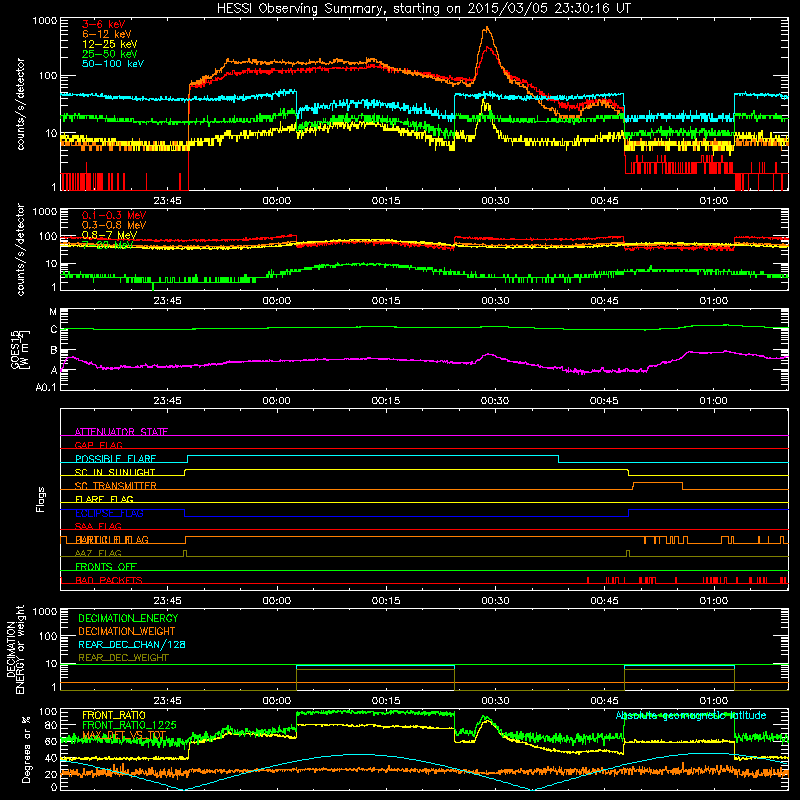Image resolution: width=800 pixels, height=800 pixels.
Task: Click the MAX_DET_VS_TOT legend label
Action: tap(124, 735)
